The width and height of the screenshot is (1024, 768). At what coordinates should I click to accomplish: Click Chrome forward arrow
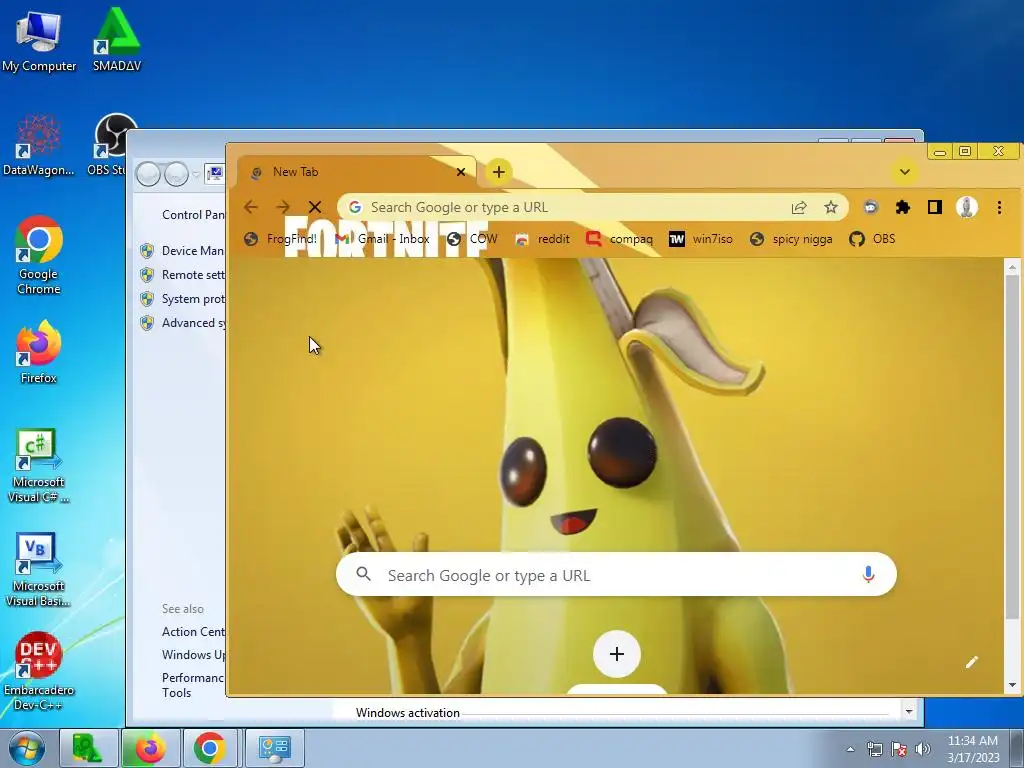[x=283, y=207]
